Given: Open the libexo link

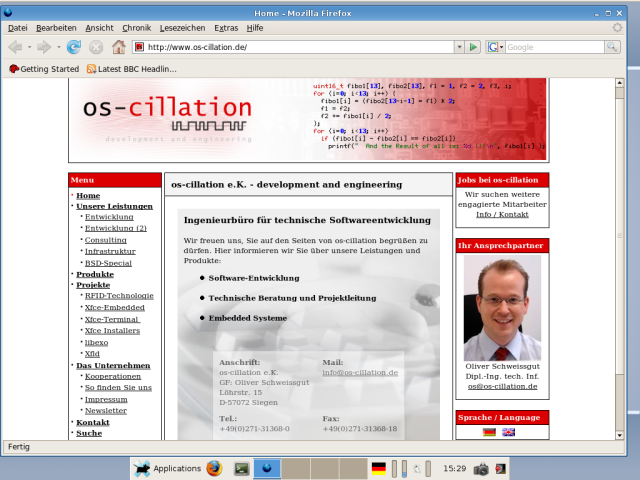Looking at the screenshot, I should (96, 342).
